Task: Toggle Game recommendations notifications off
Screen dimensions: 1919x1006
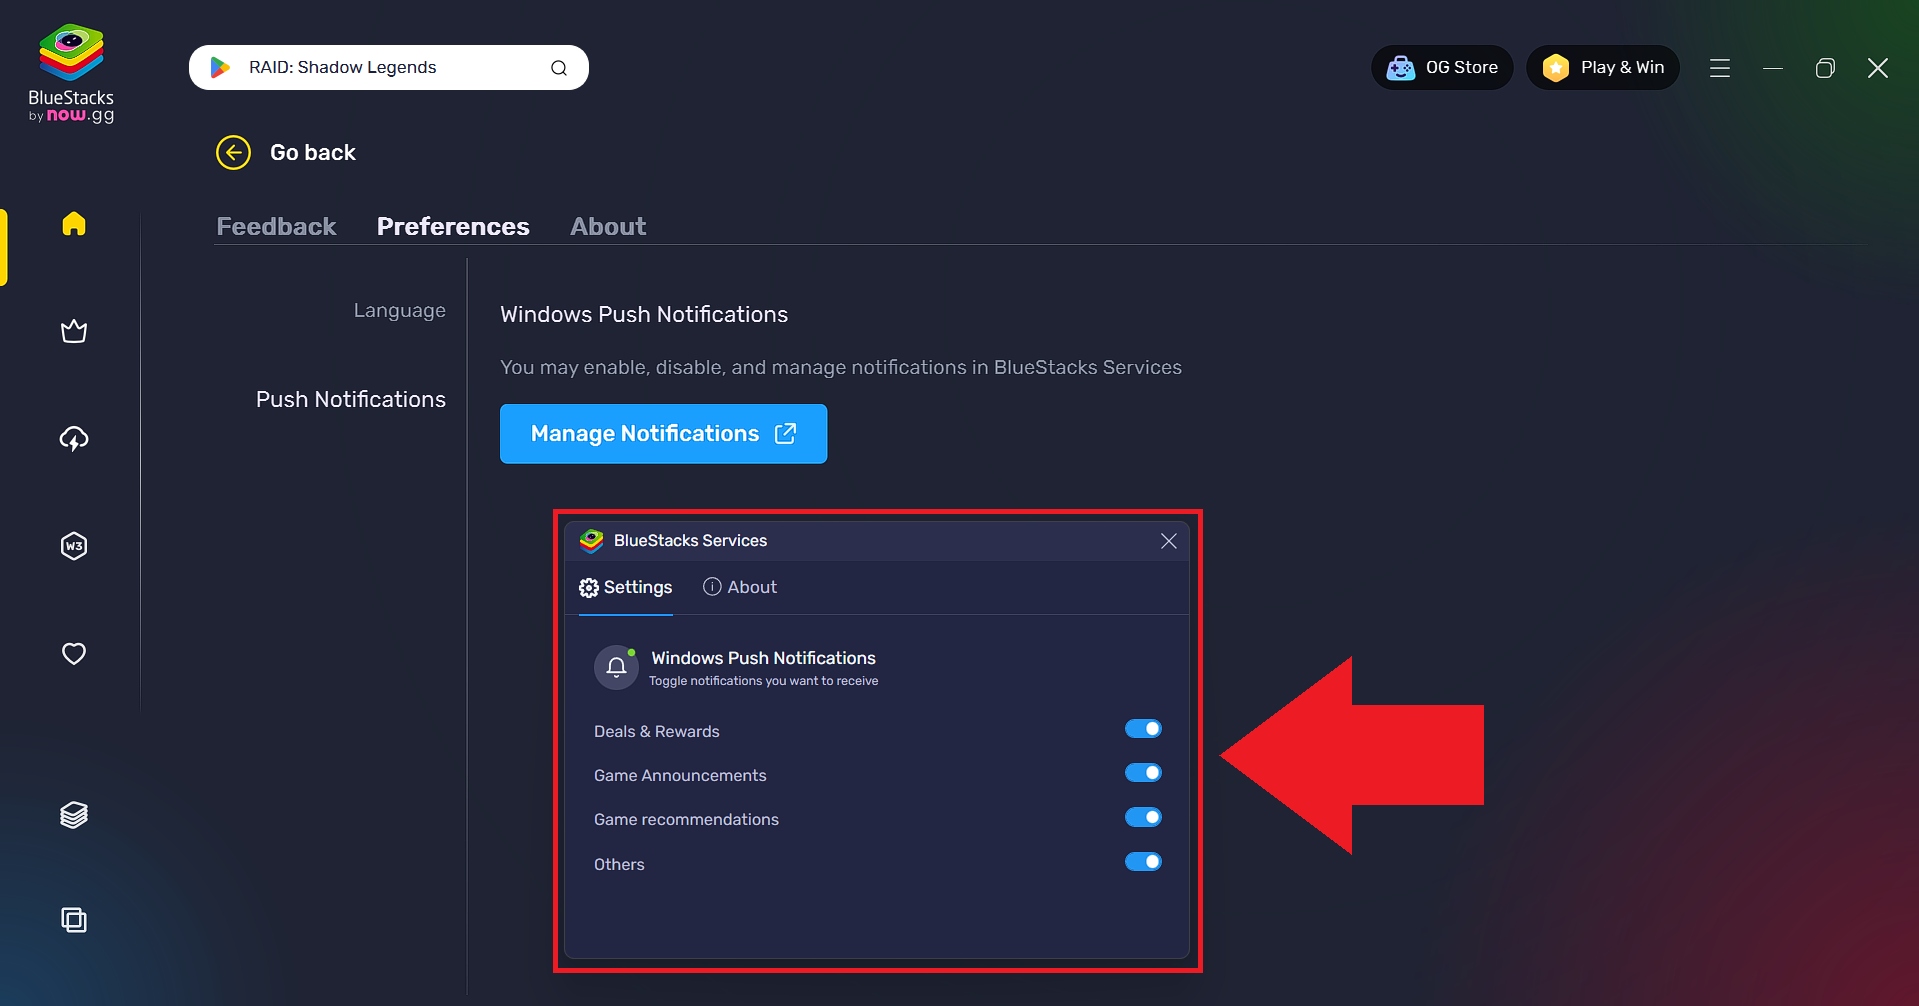Action: (x=1143, y=818)
